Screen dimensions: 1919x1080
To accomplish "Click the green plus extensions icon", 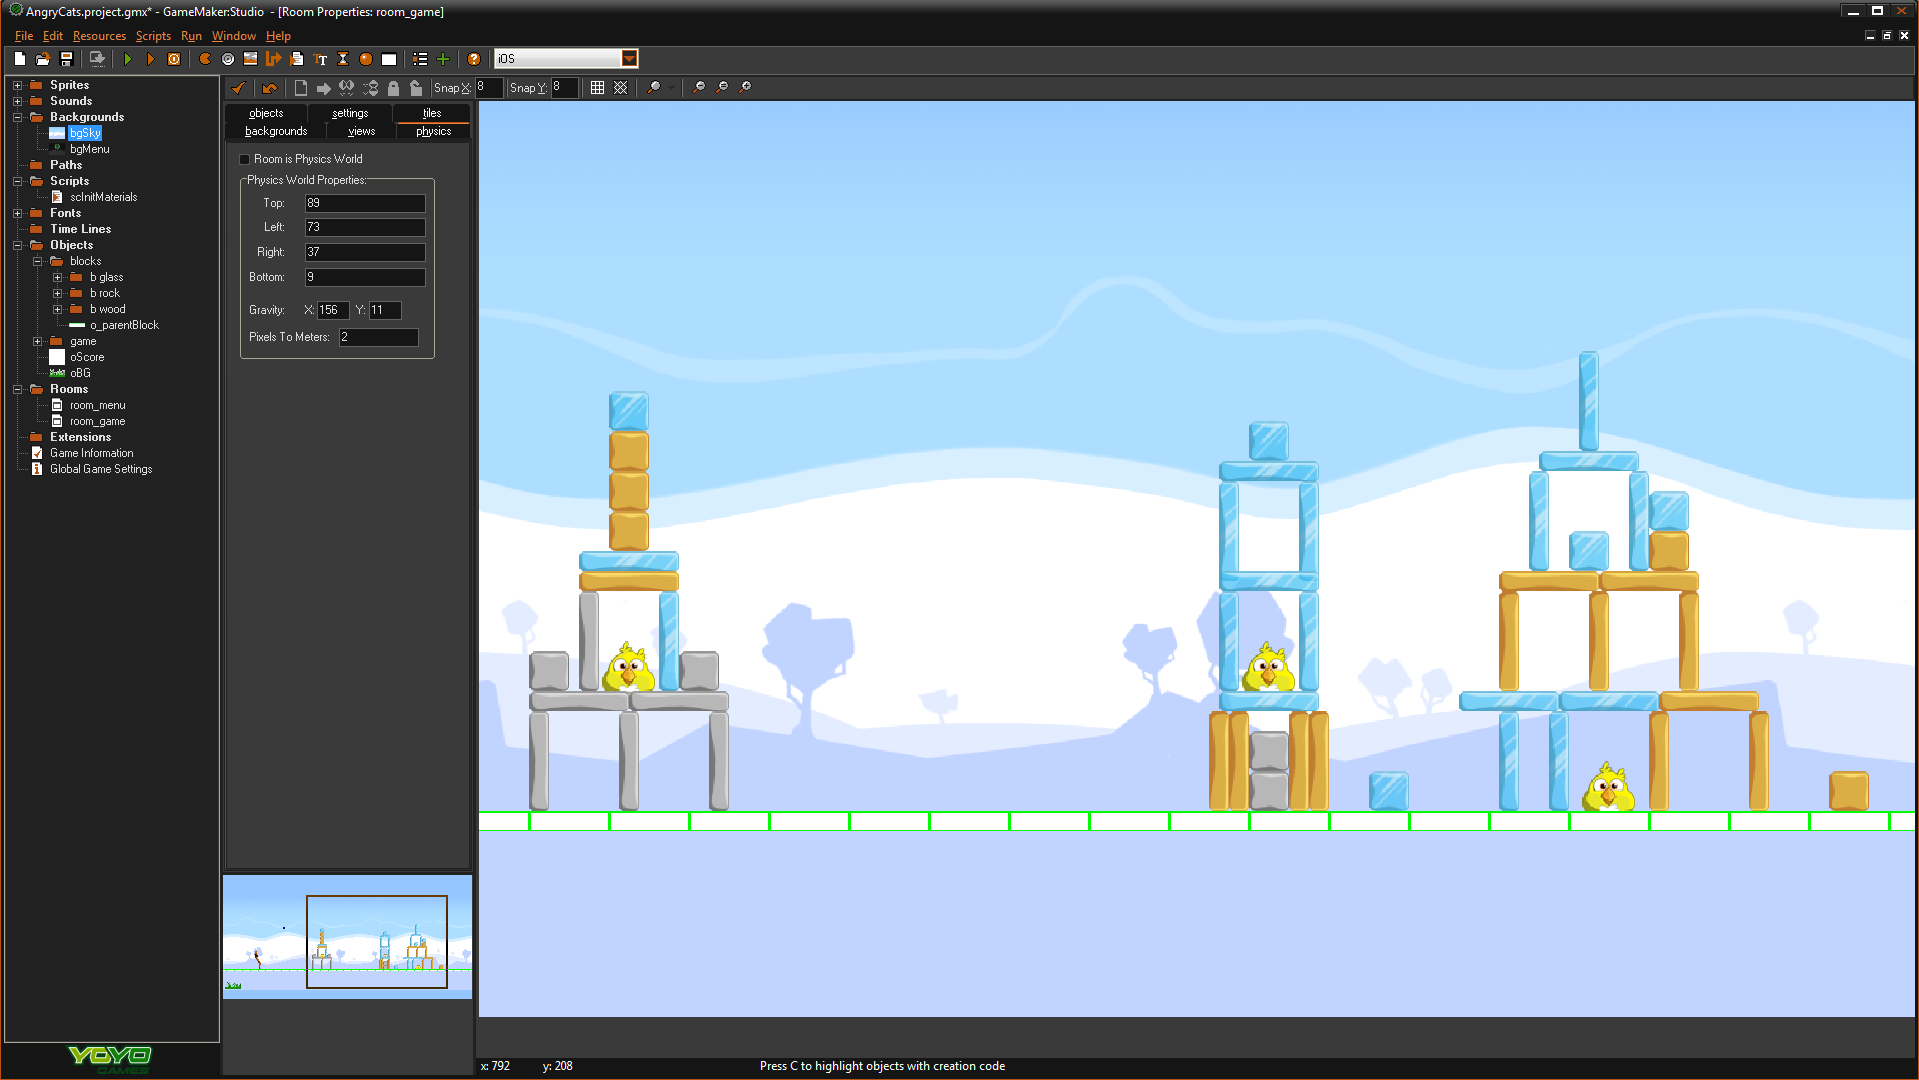I will point(443,59).
